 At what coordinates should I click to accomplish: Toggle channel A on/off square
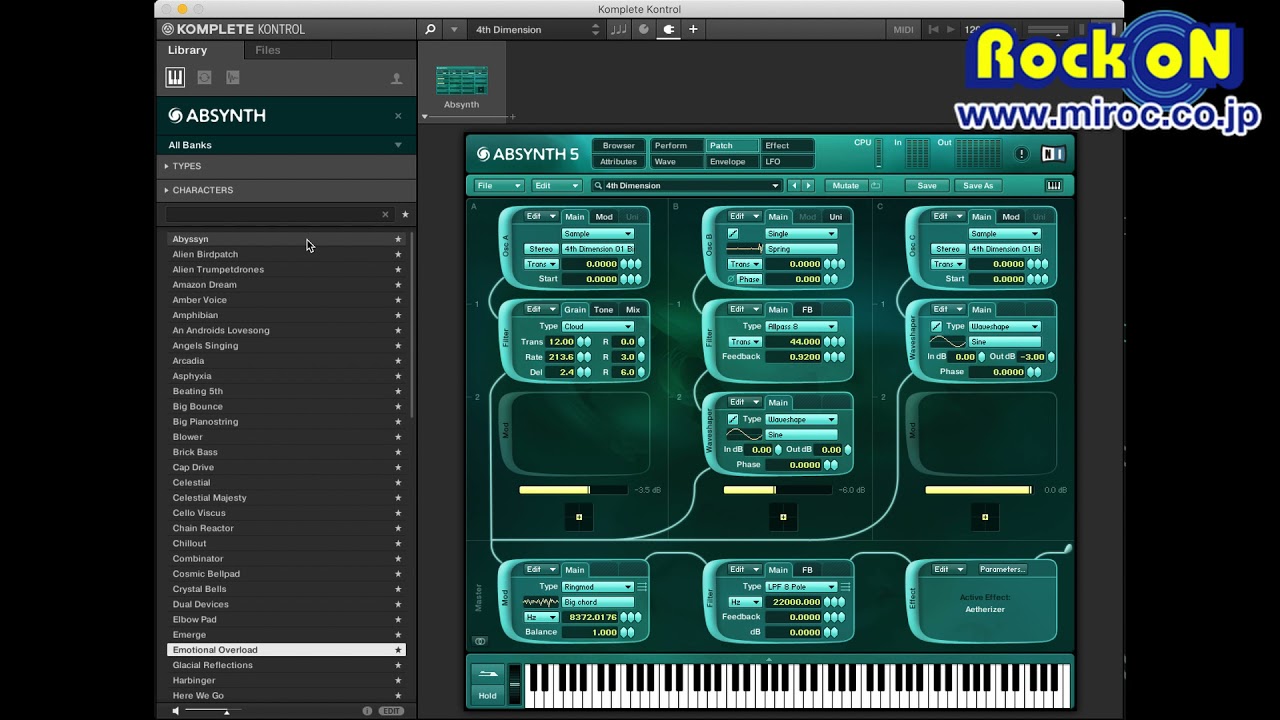[579, 517]
